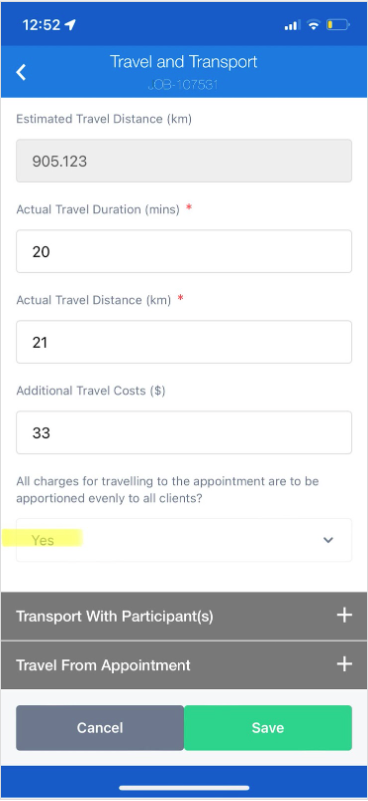The height and width of the screenshot is (801, 368).
Task: Open the apportioned evenly dropdown chevron
Action: [328, 540]
